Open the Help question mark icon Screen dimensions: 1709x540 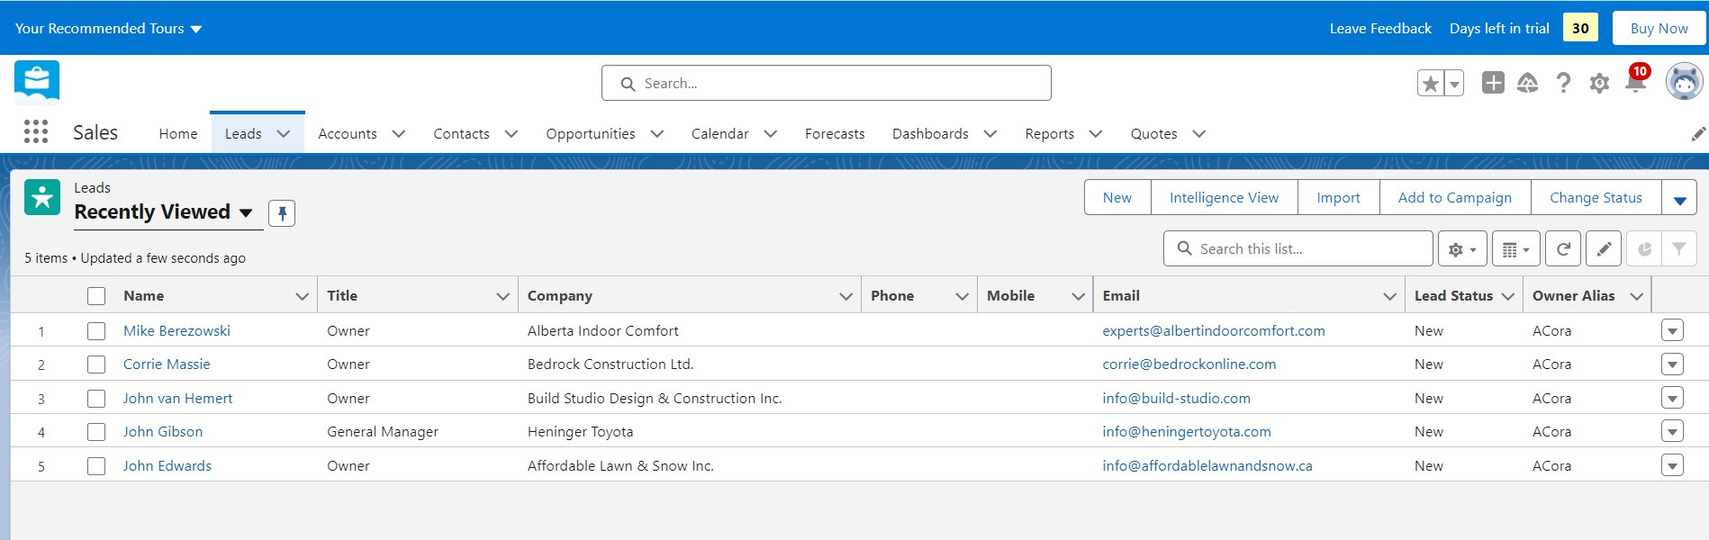(x=1563, y=83)
